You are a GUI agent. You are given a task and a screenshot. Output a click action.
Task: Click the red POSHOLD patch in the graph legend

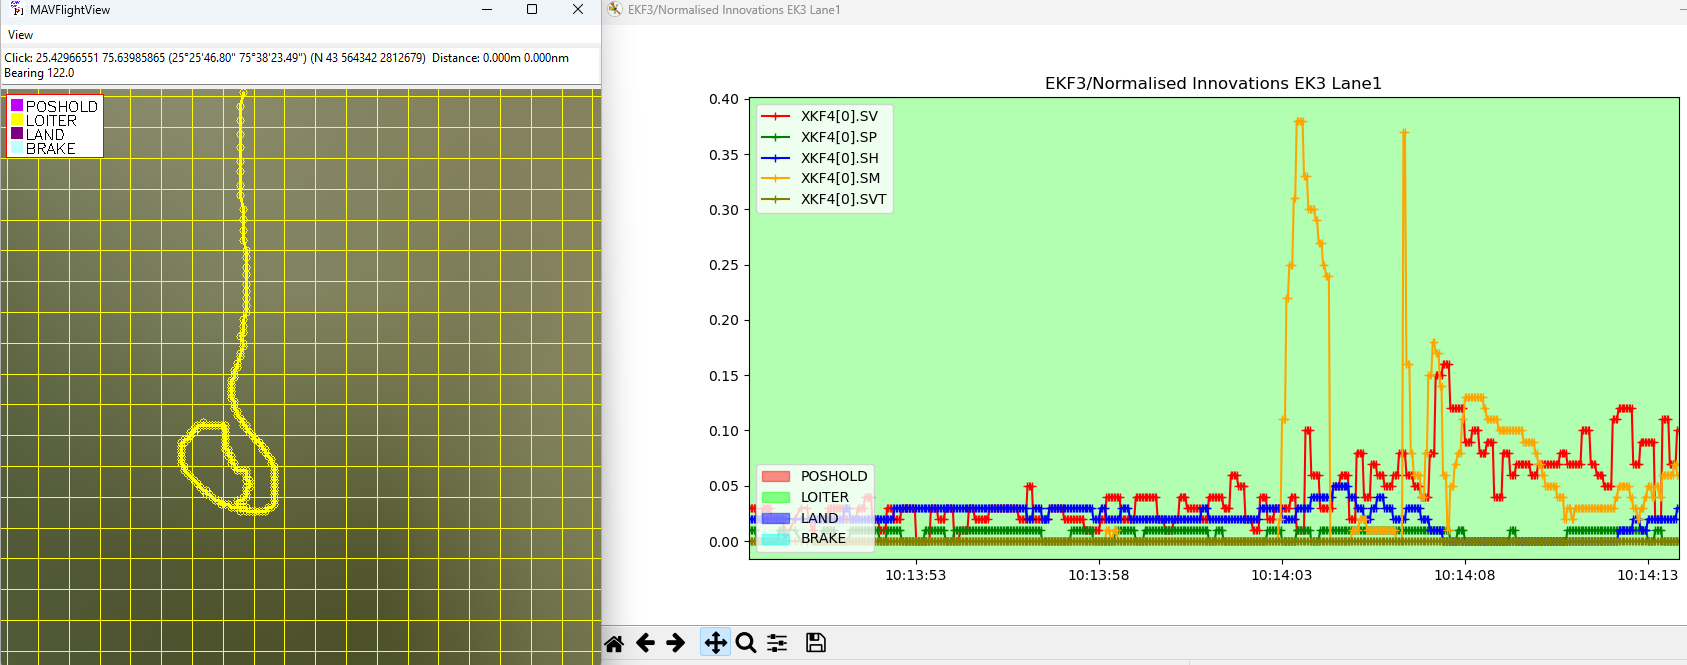click(x=776, y=476)
